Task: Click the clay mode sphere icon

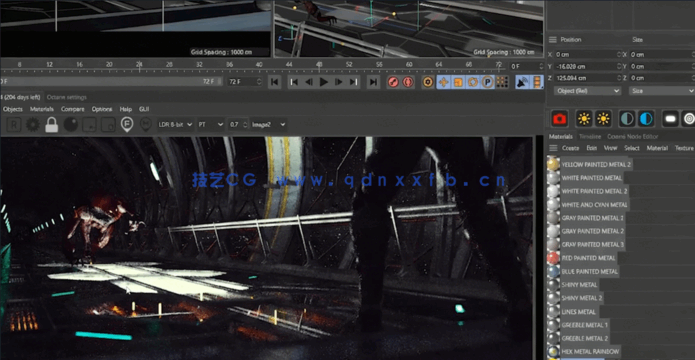Action: click(71, 125)
